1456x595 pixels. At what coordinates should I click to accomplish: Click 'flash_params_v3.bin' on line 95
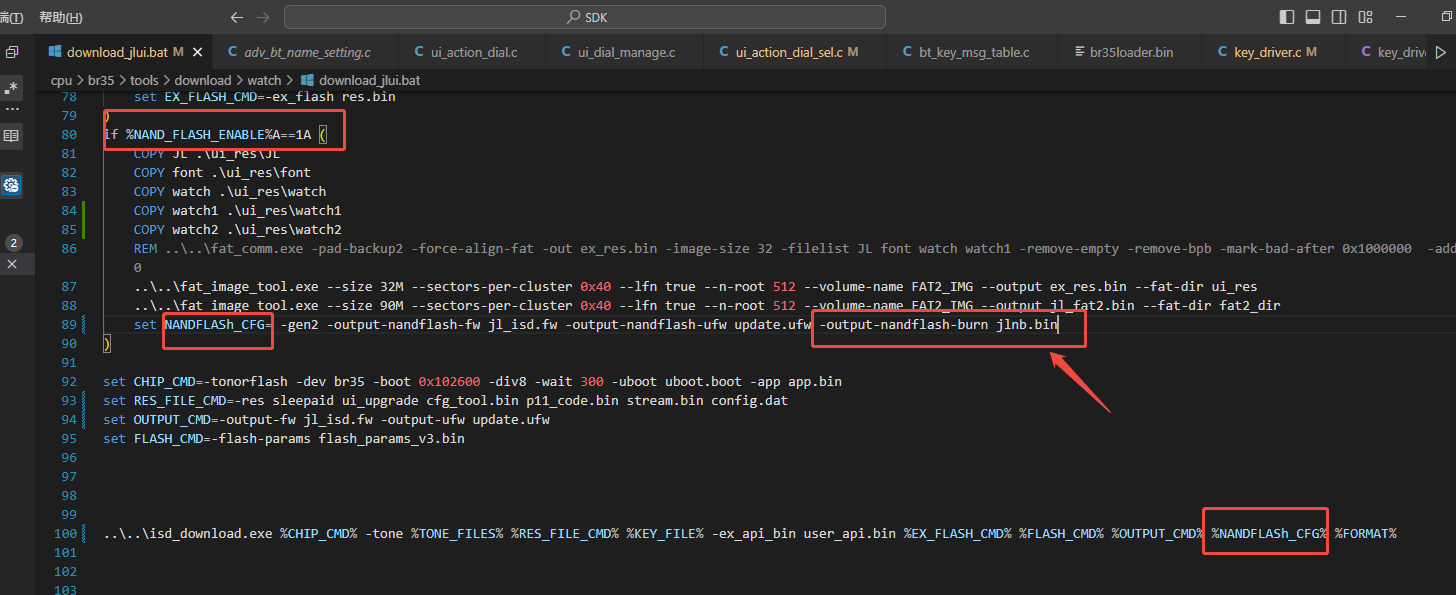coord(391,439)
